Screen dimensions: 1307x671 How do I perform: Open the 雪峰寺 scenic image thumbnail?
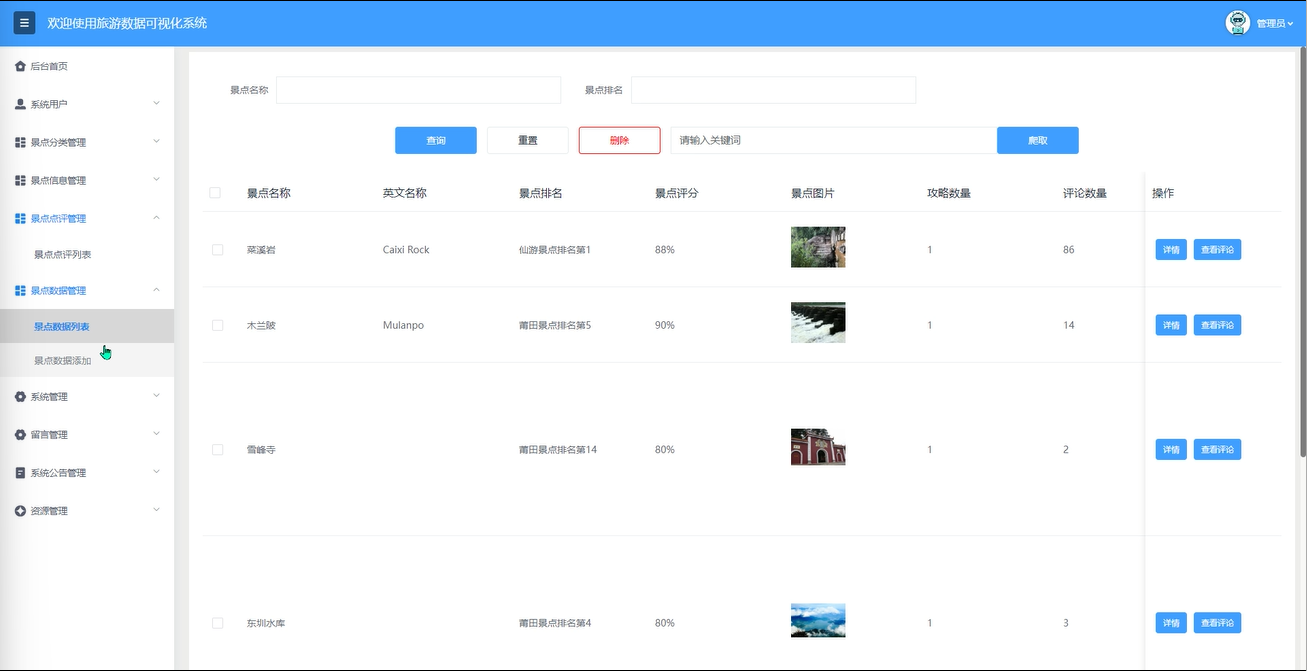(x=818, y=447)
